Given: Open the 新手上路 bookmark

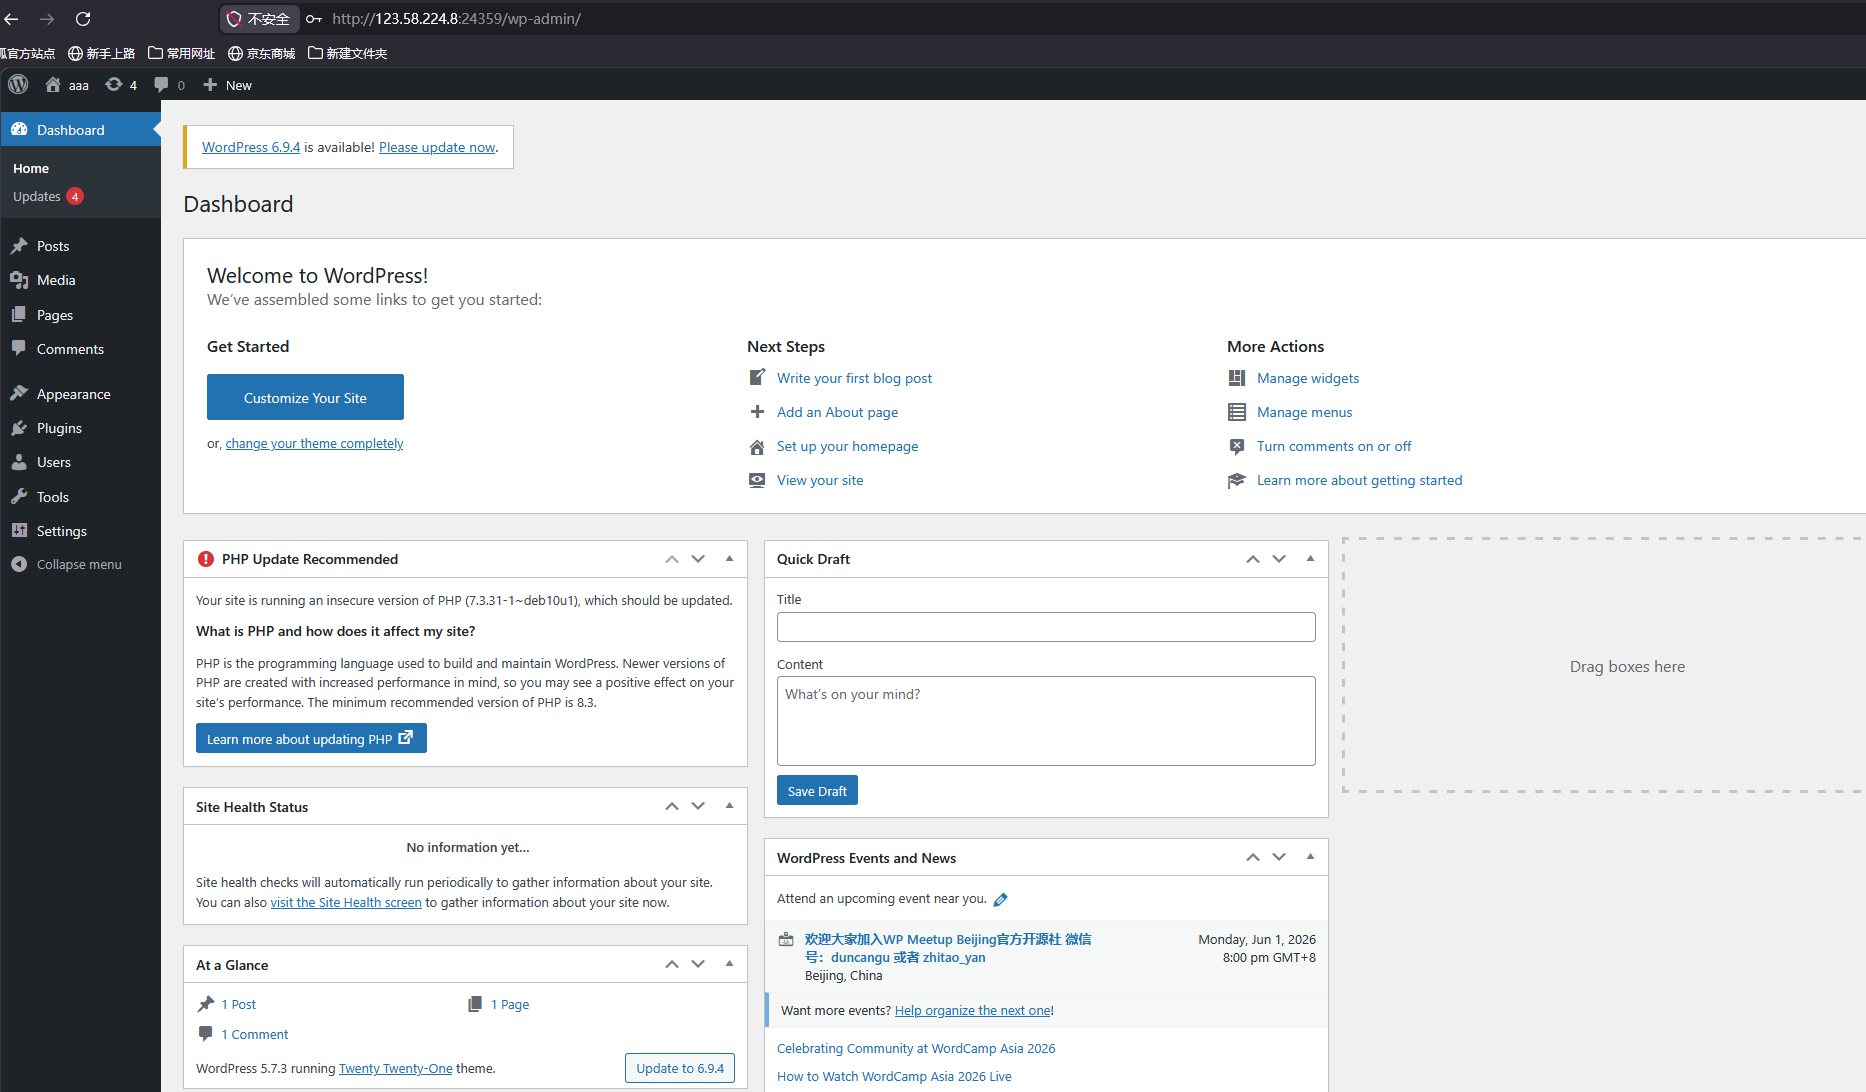Looking at the screenshot, I should click(101, 53).
